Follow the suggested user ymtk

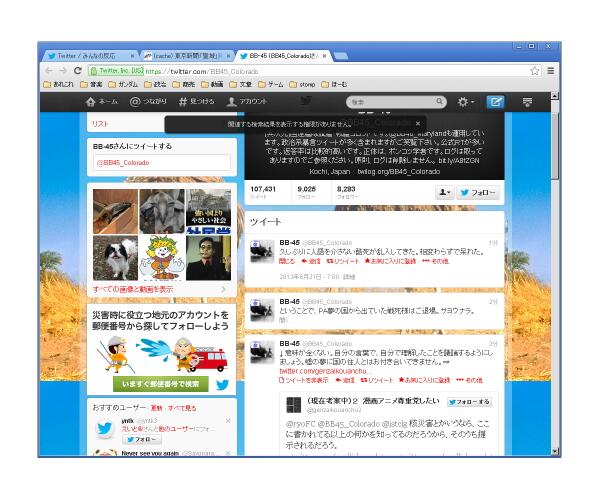point(142,440)
